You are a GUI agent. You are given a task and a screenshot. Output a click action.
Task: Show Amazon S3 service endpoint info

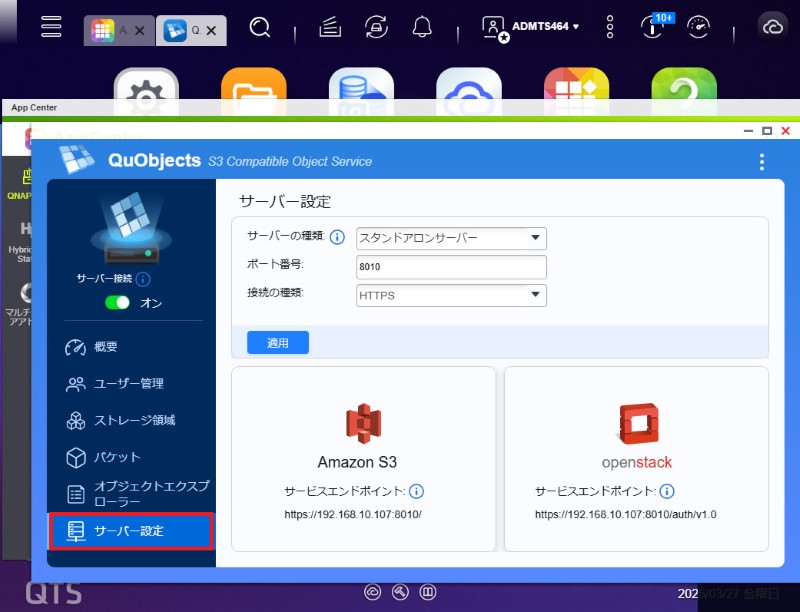[417, 491]
